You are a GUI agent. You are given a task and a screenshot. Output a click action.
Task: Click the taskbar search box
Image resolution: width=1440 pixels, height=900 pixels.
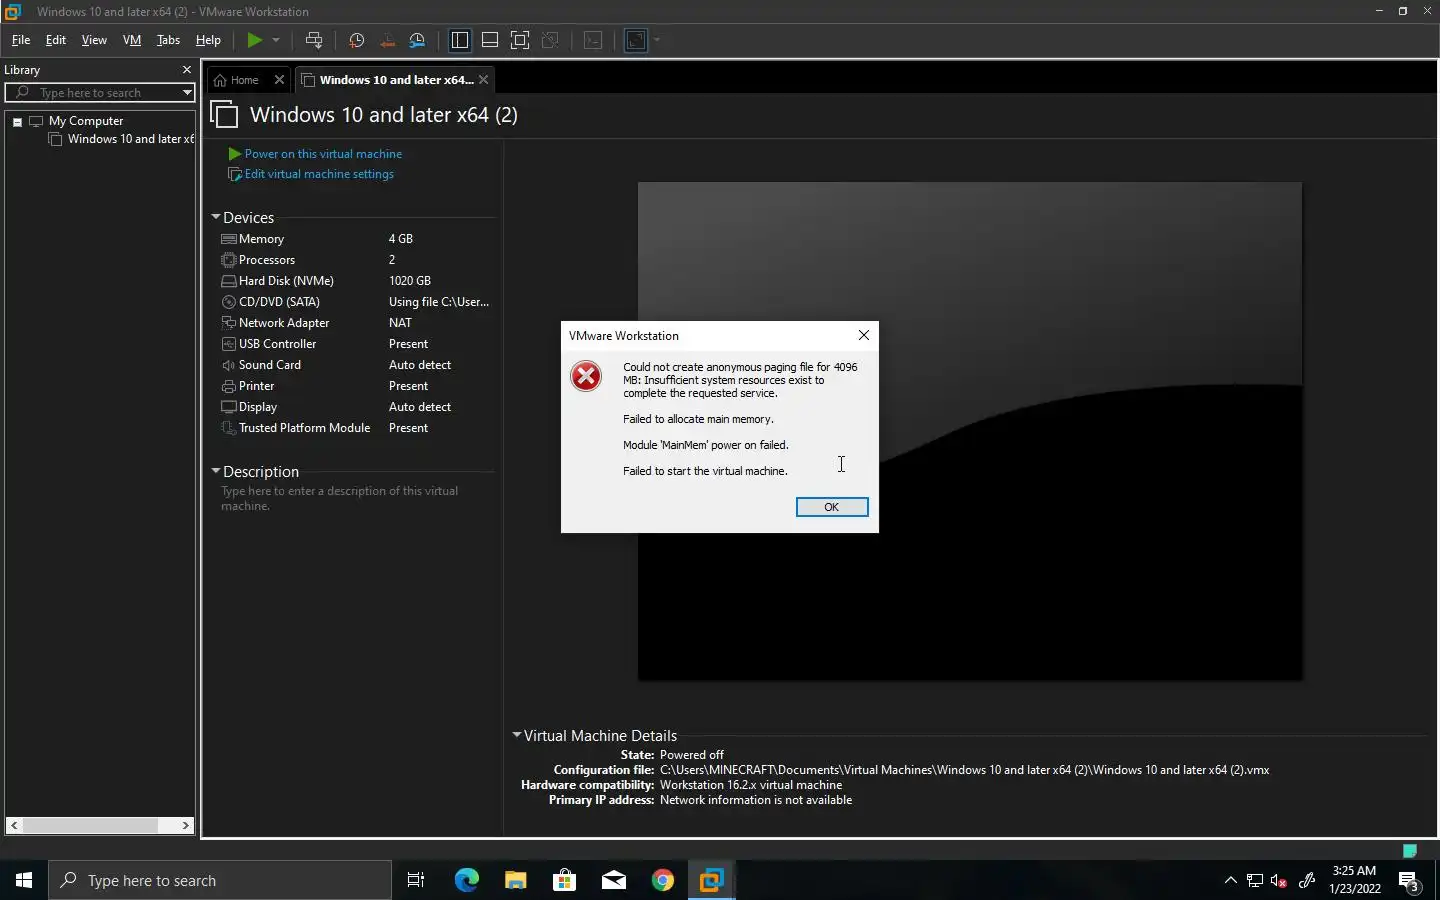pyautogui.click(x=220, y=880)
